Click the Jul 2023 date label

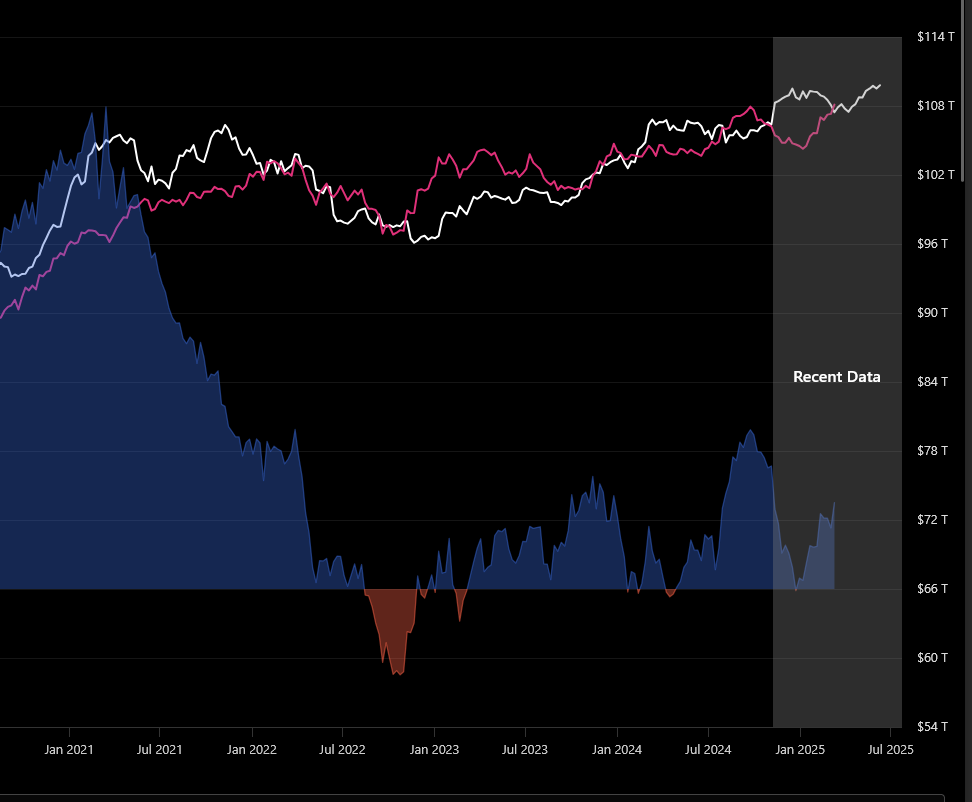(x=524, y=750)
